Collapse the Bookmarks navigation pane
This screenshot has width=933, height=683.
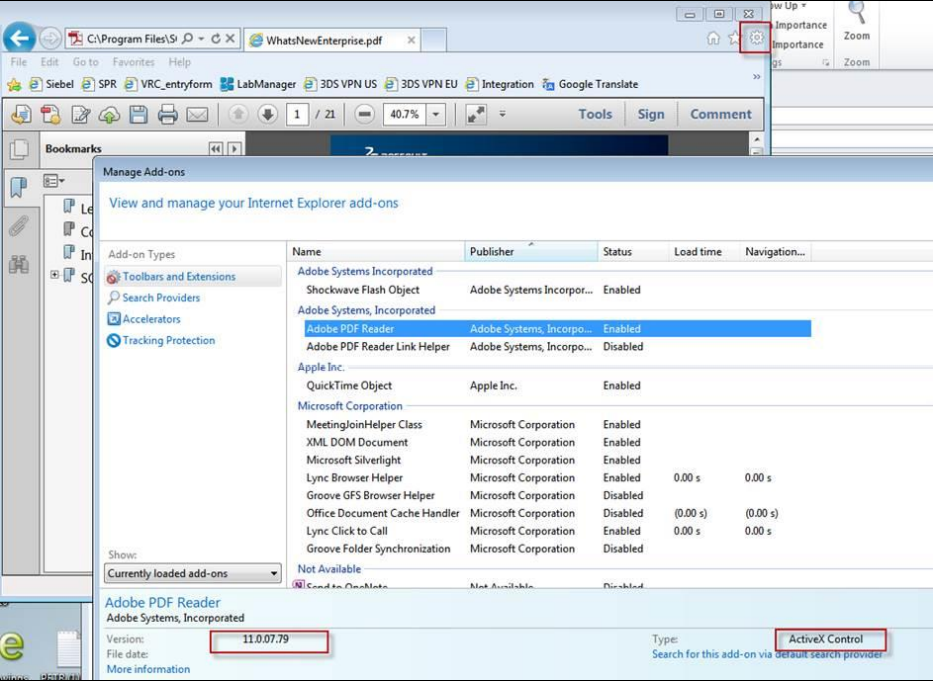[x=216, y=149]
